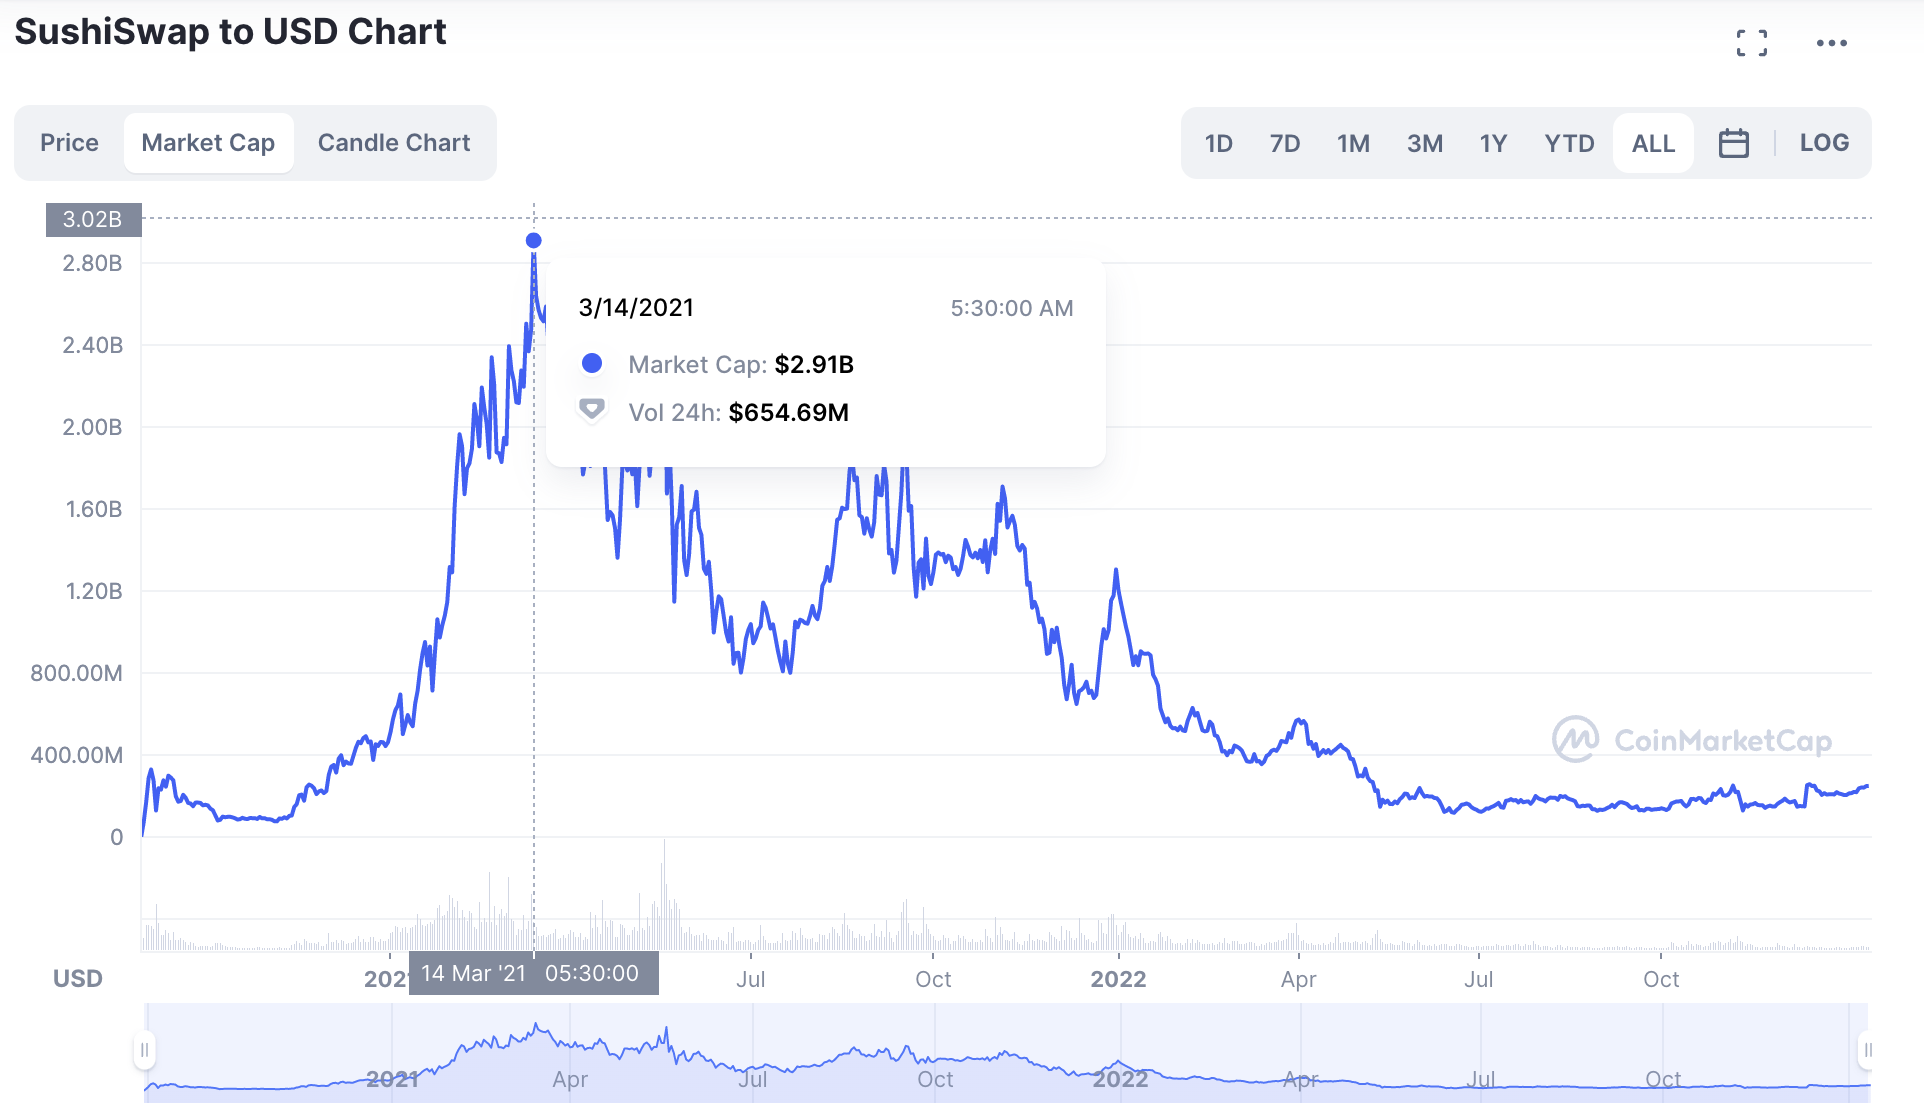Select the YTD time range
This screenshot has height=1110, width=1924.
(1569, 143)
